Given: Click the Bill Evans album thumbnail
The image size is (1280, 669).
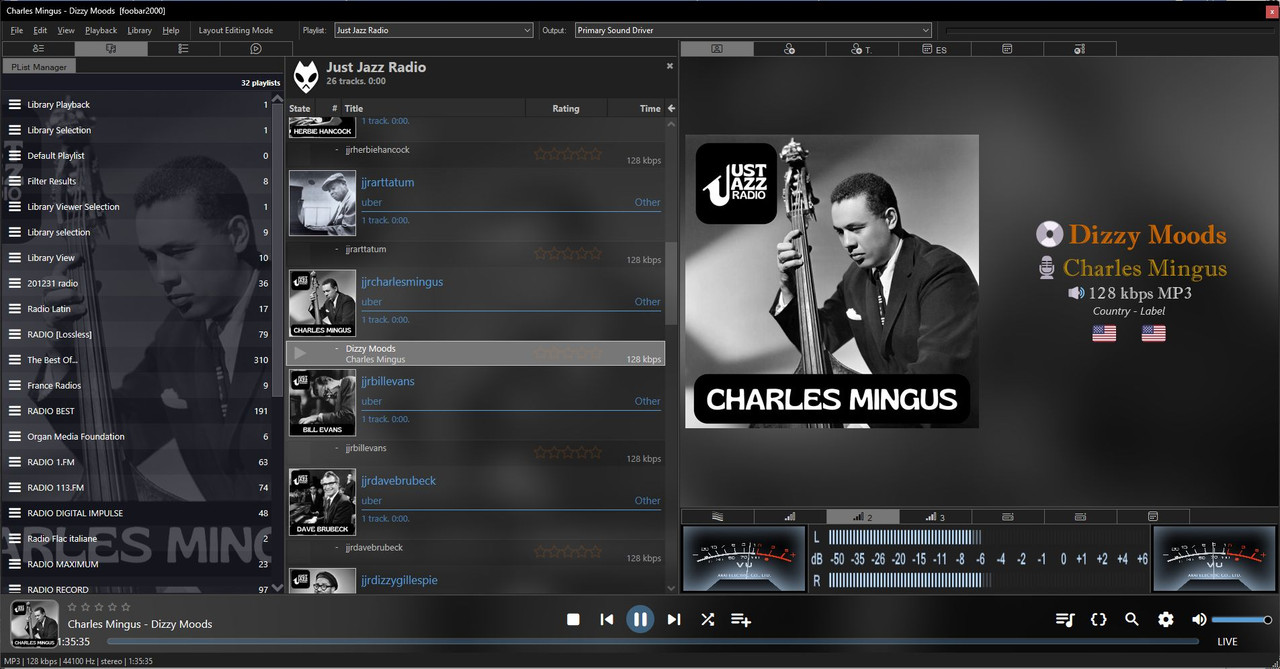Looking at the screenshot, I should (x=322, y=402).
